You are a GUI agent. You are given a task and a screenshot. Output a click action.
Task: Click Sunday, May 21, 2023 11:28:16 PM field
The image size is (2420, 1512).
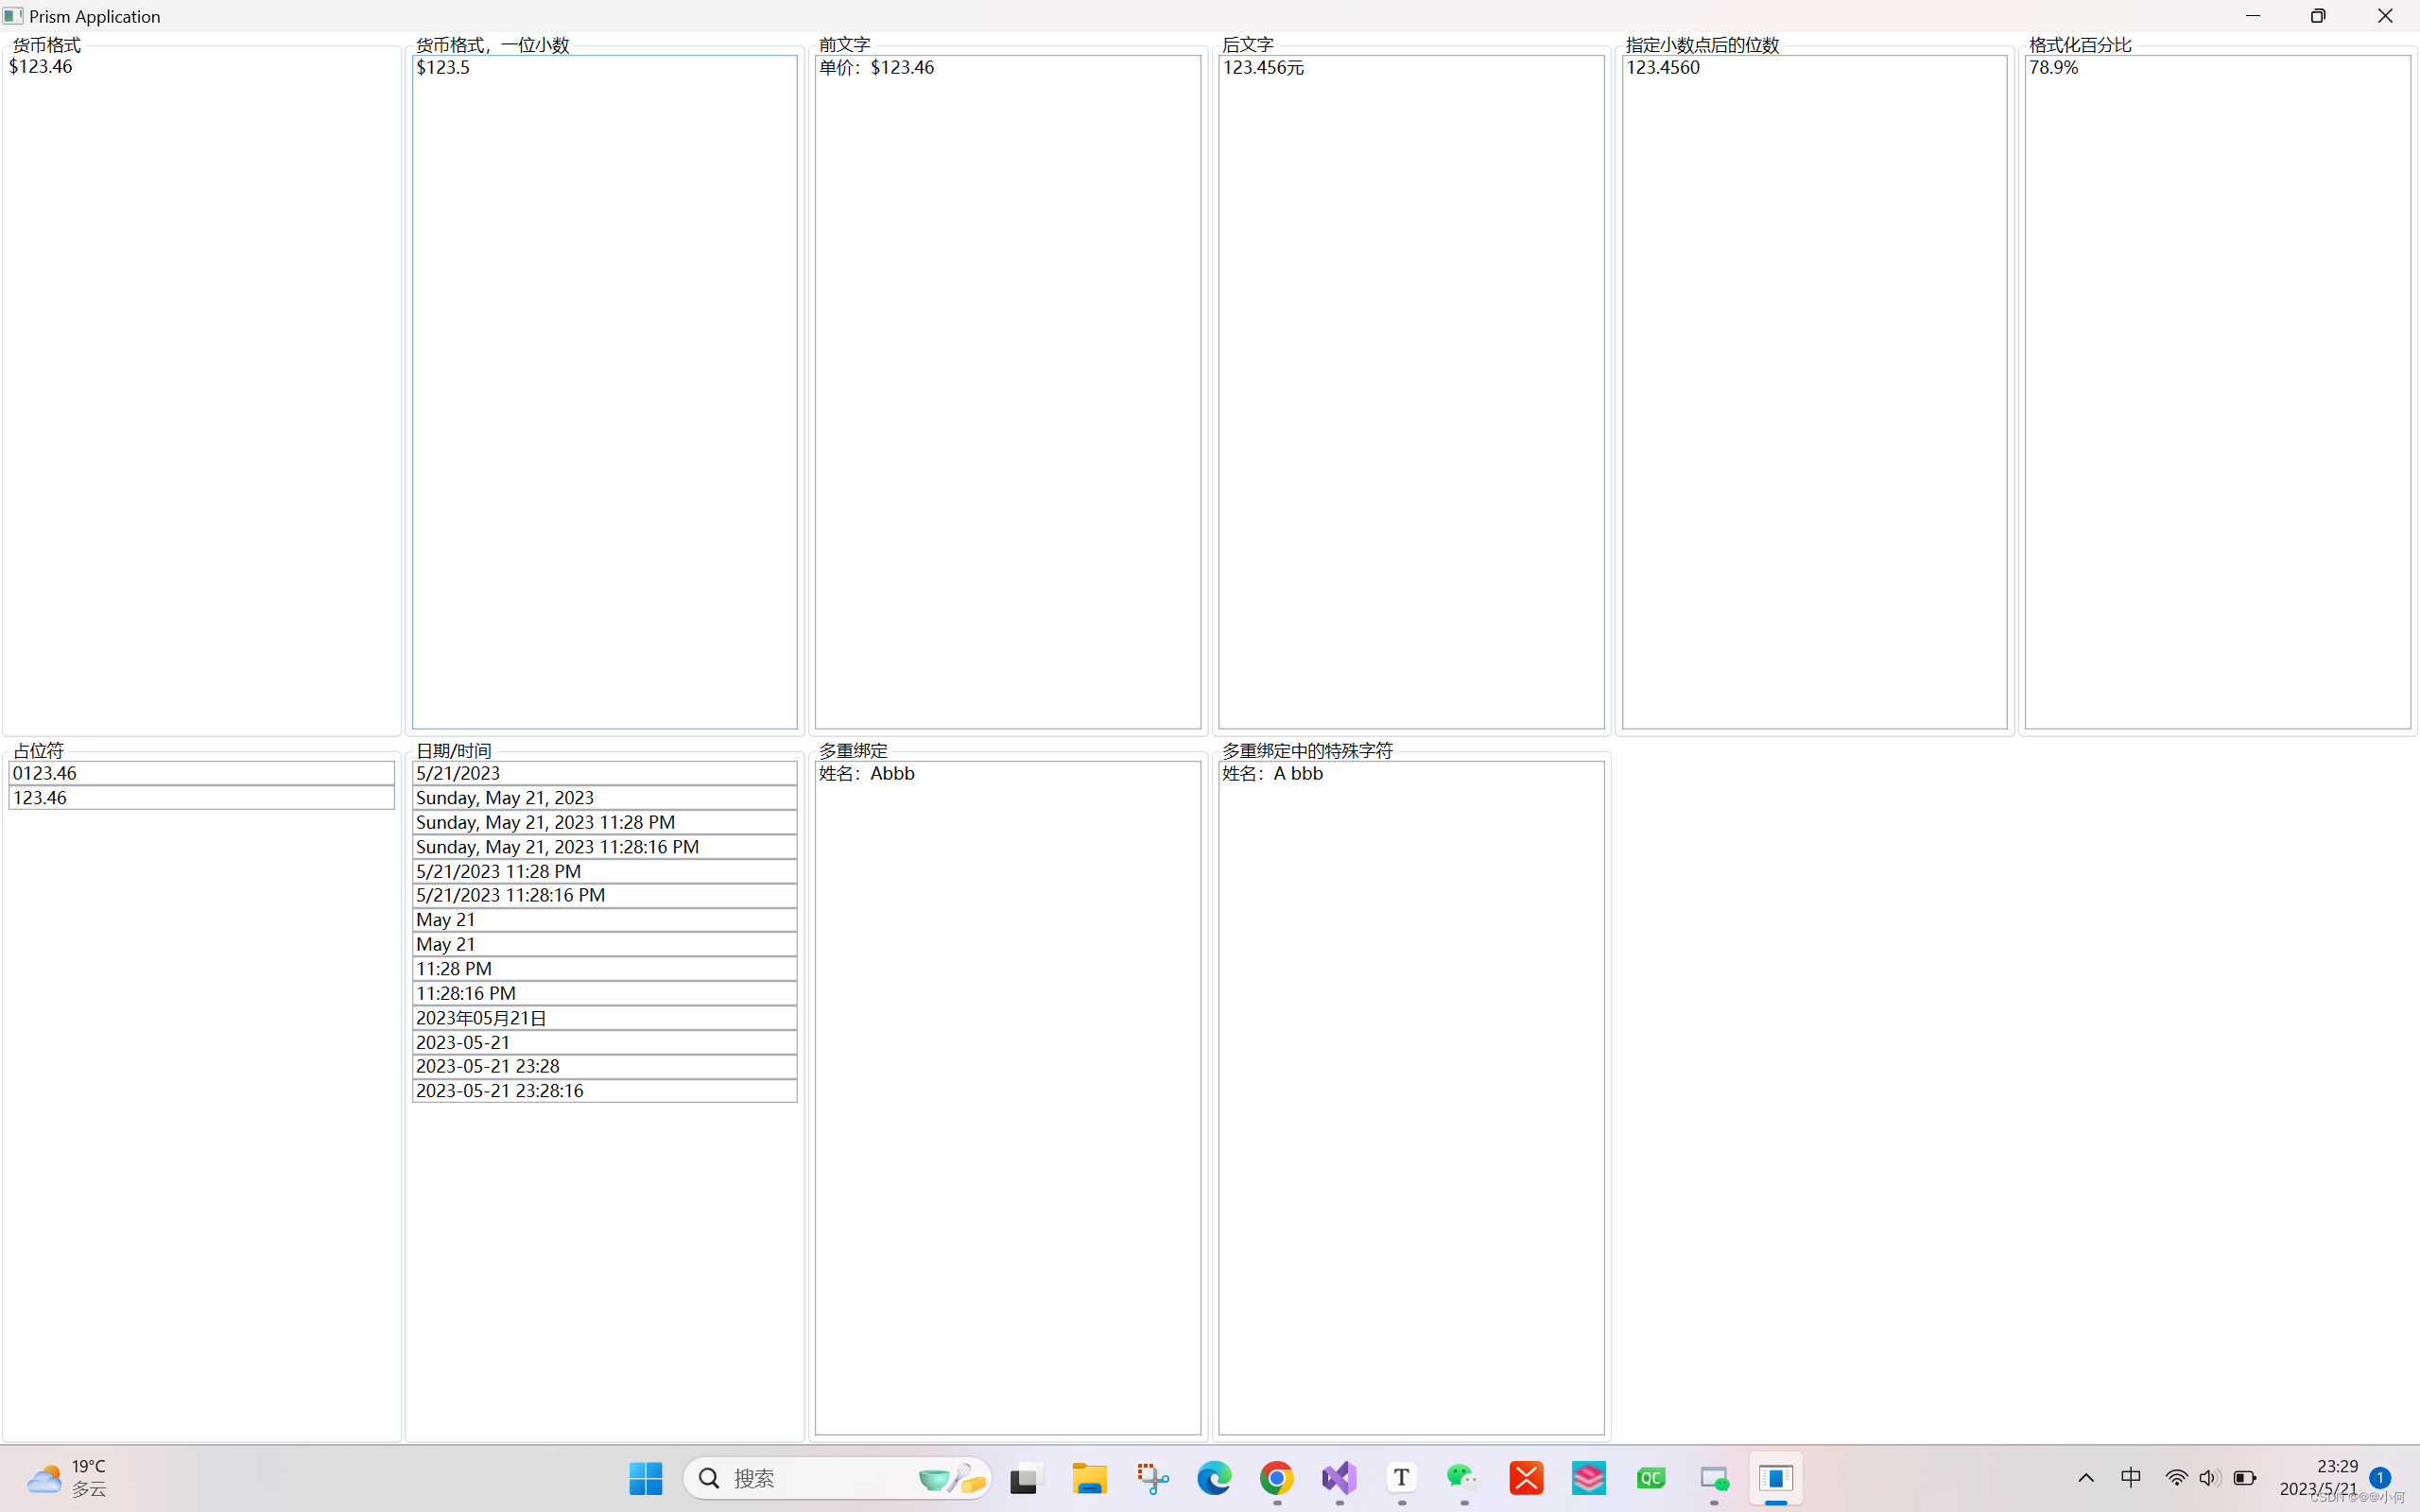605,847
